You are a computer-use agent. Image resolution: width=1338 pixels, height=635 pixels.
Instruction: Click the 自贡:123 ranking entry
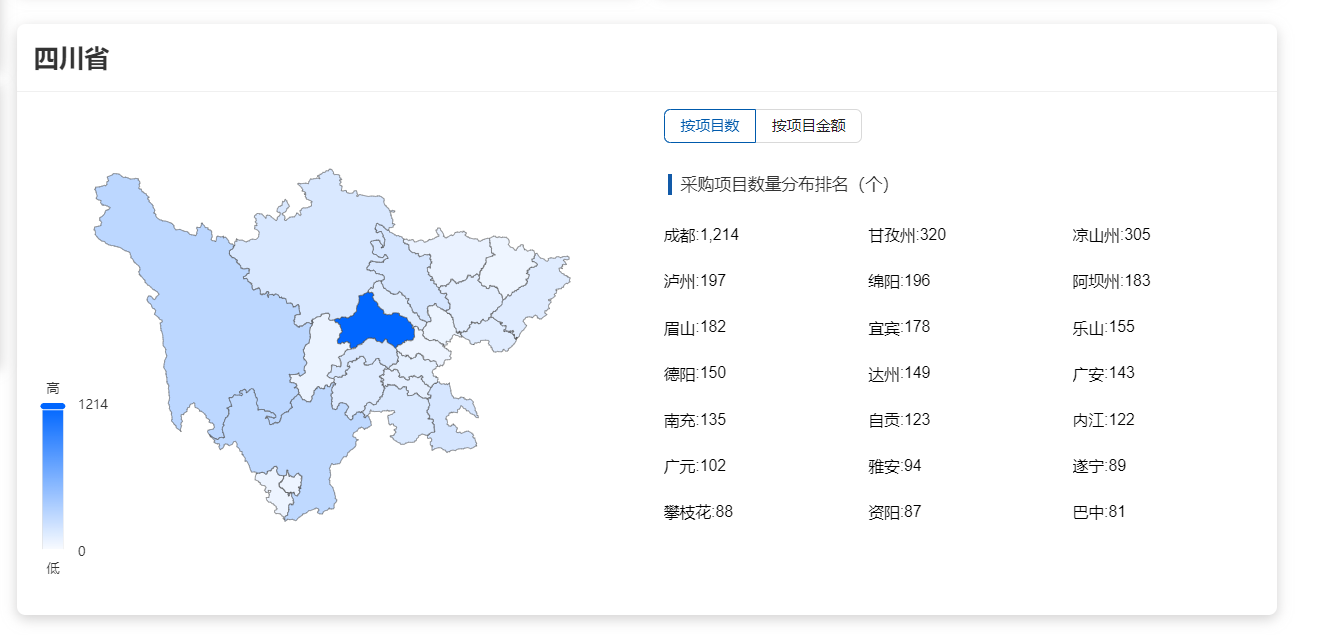[899, 420]
